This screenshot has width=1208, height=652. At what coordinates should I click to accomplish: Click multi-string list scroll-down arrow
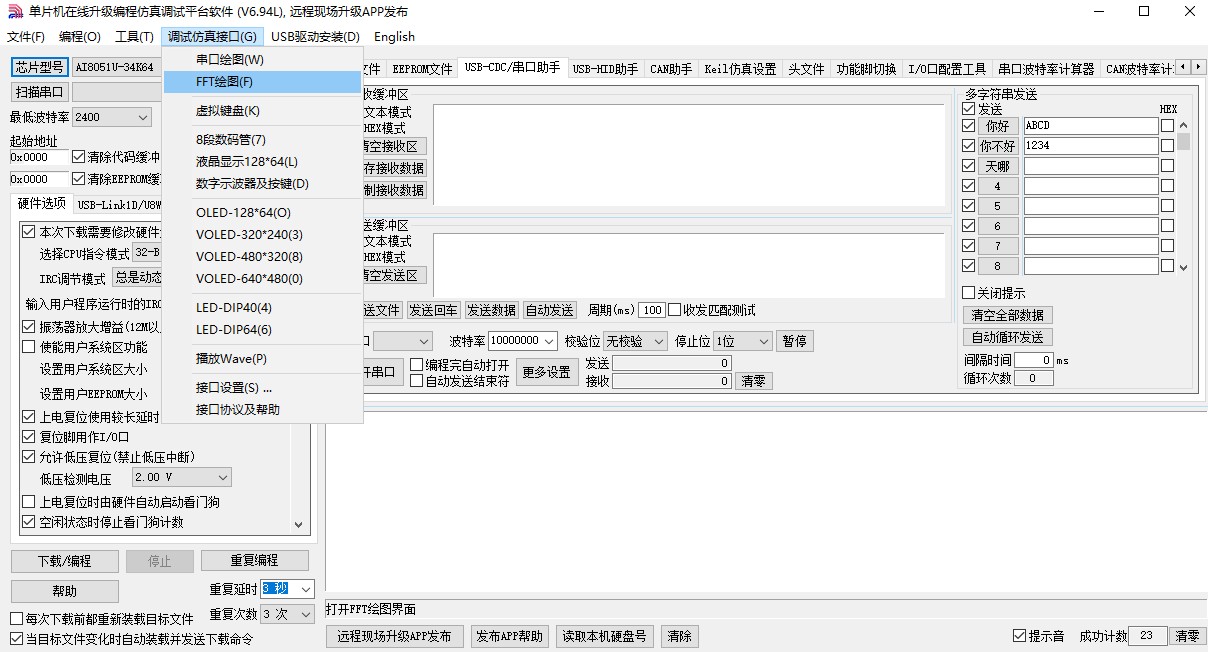pos(1184,267)
